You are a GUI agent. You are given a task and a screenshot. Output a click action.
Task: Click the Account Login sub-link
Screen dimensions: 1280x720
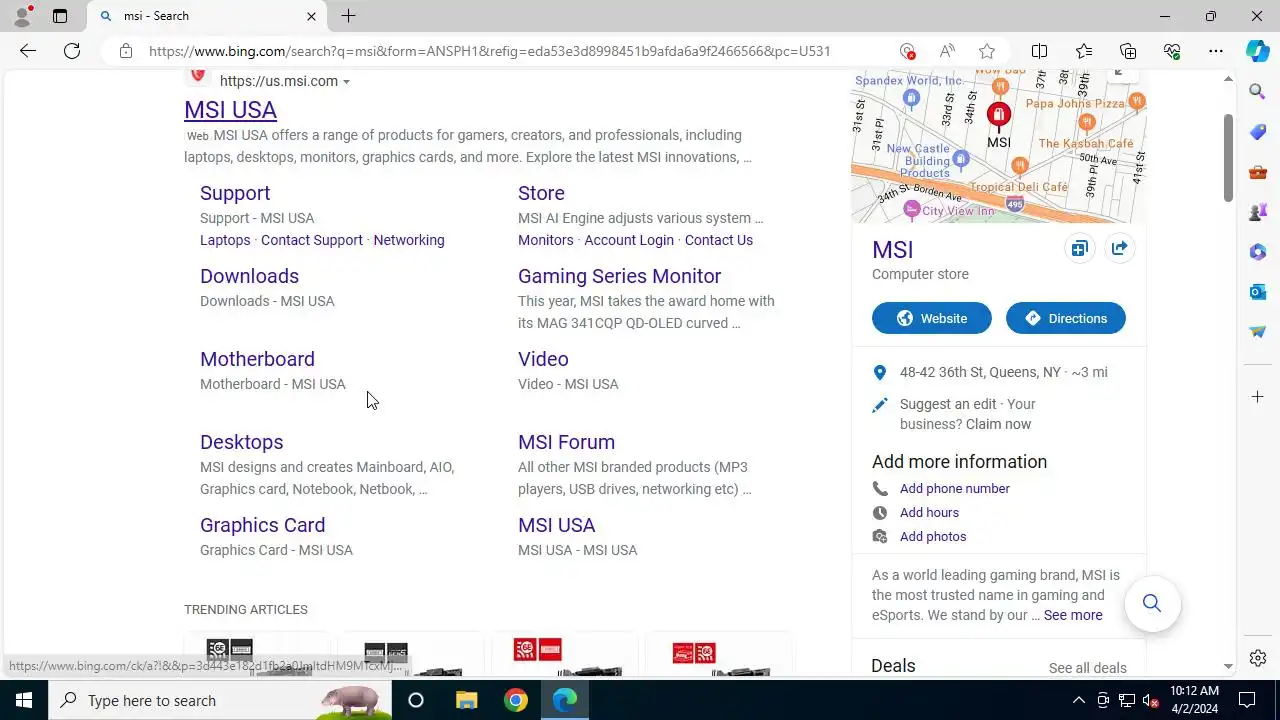[629, 240]
